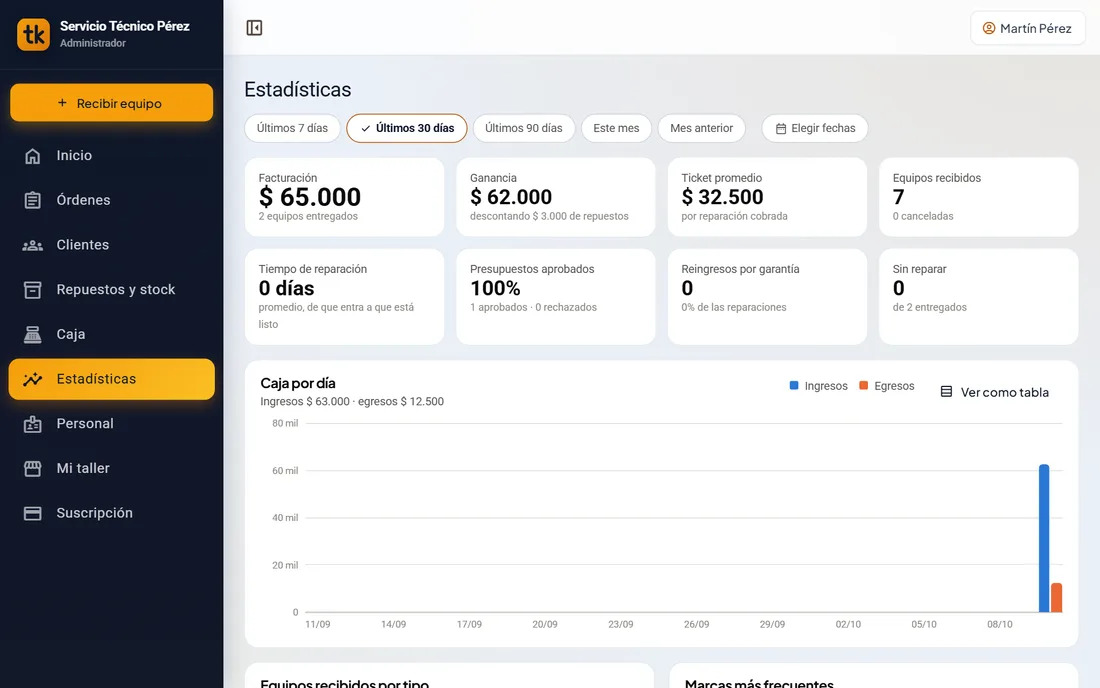This screenshot has width=1100, height=688.
Task: Click the user avatar icon beside Martín Pérez
Action: pyautogui.click(x=988, y=28)
